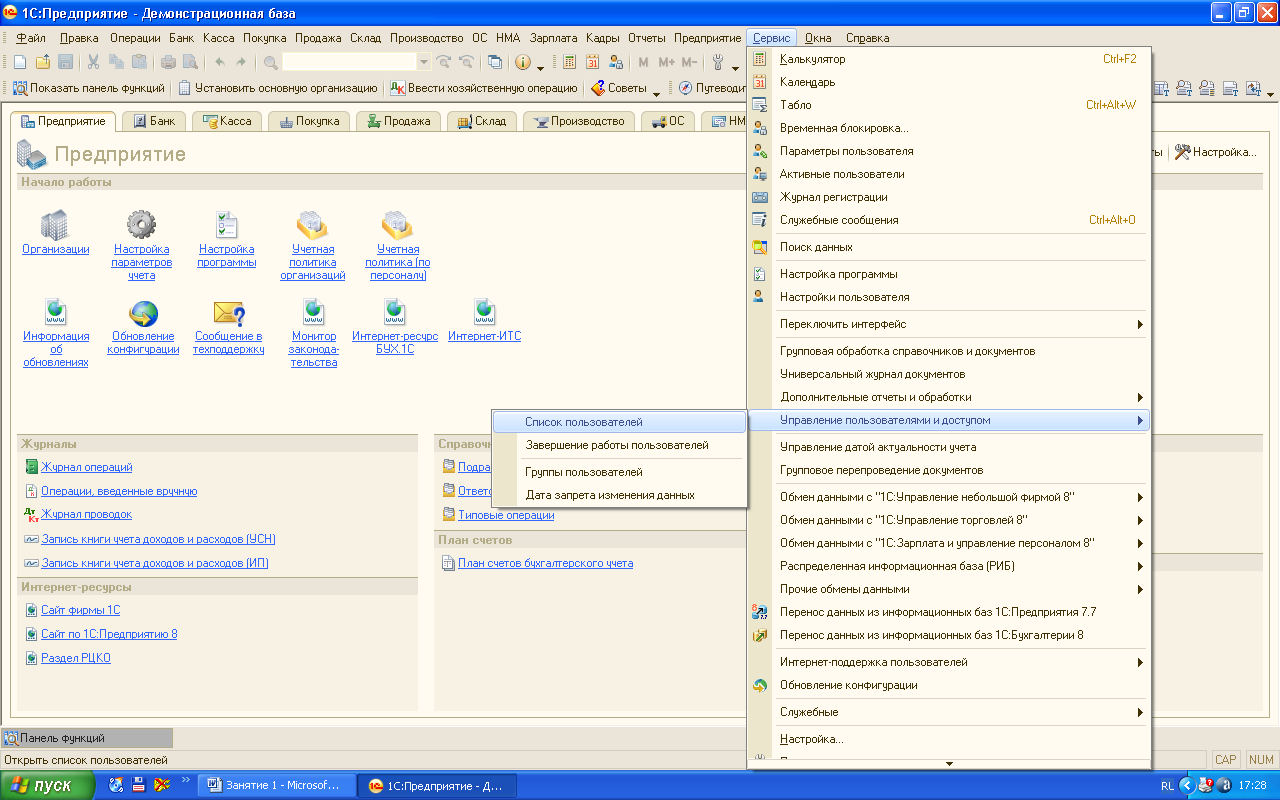The width and height of the screenshot is (1280, 800).
Task: Expand Распределенная информационная база (РИБ) submenu
Action: pos(950,566)
